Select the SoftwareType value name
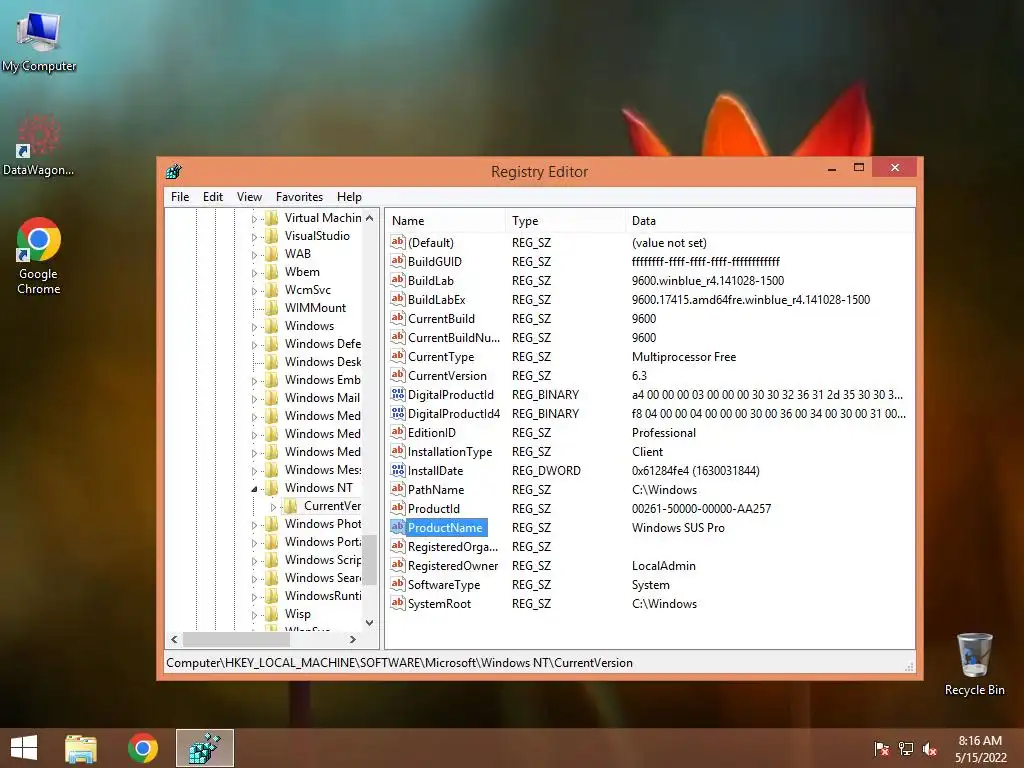 click(x=443, y=584)
